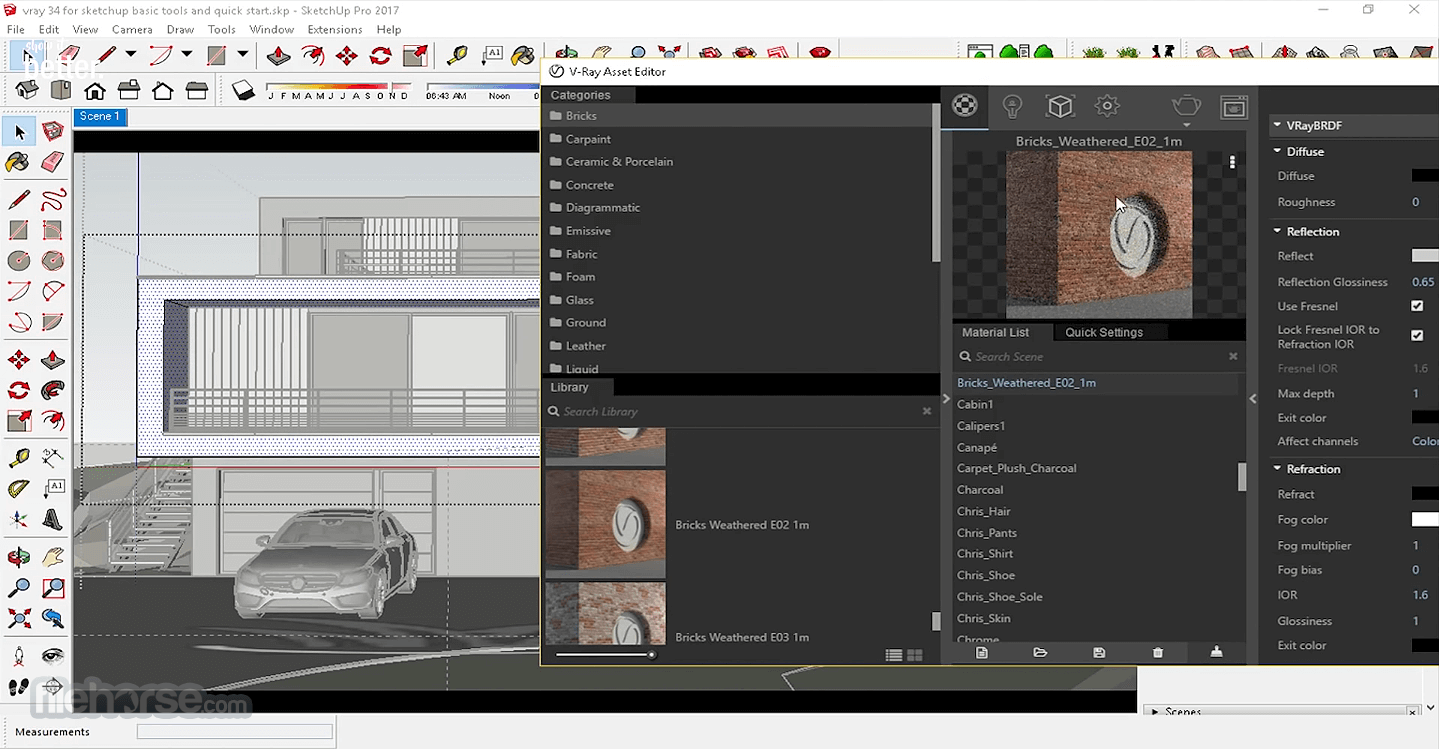Image resolution: width=1439 pixels, height=749 pixels.
Task: Select the Zoom magnifier tool in left toolbar
Action: point(19,588)
